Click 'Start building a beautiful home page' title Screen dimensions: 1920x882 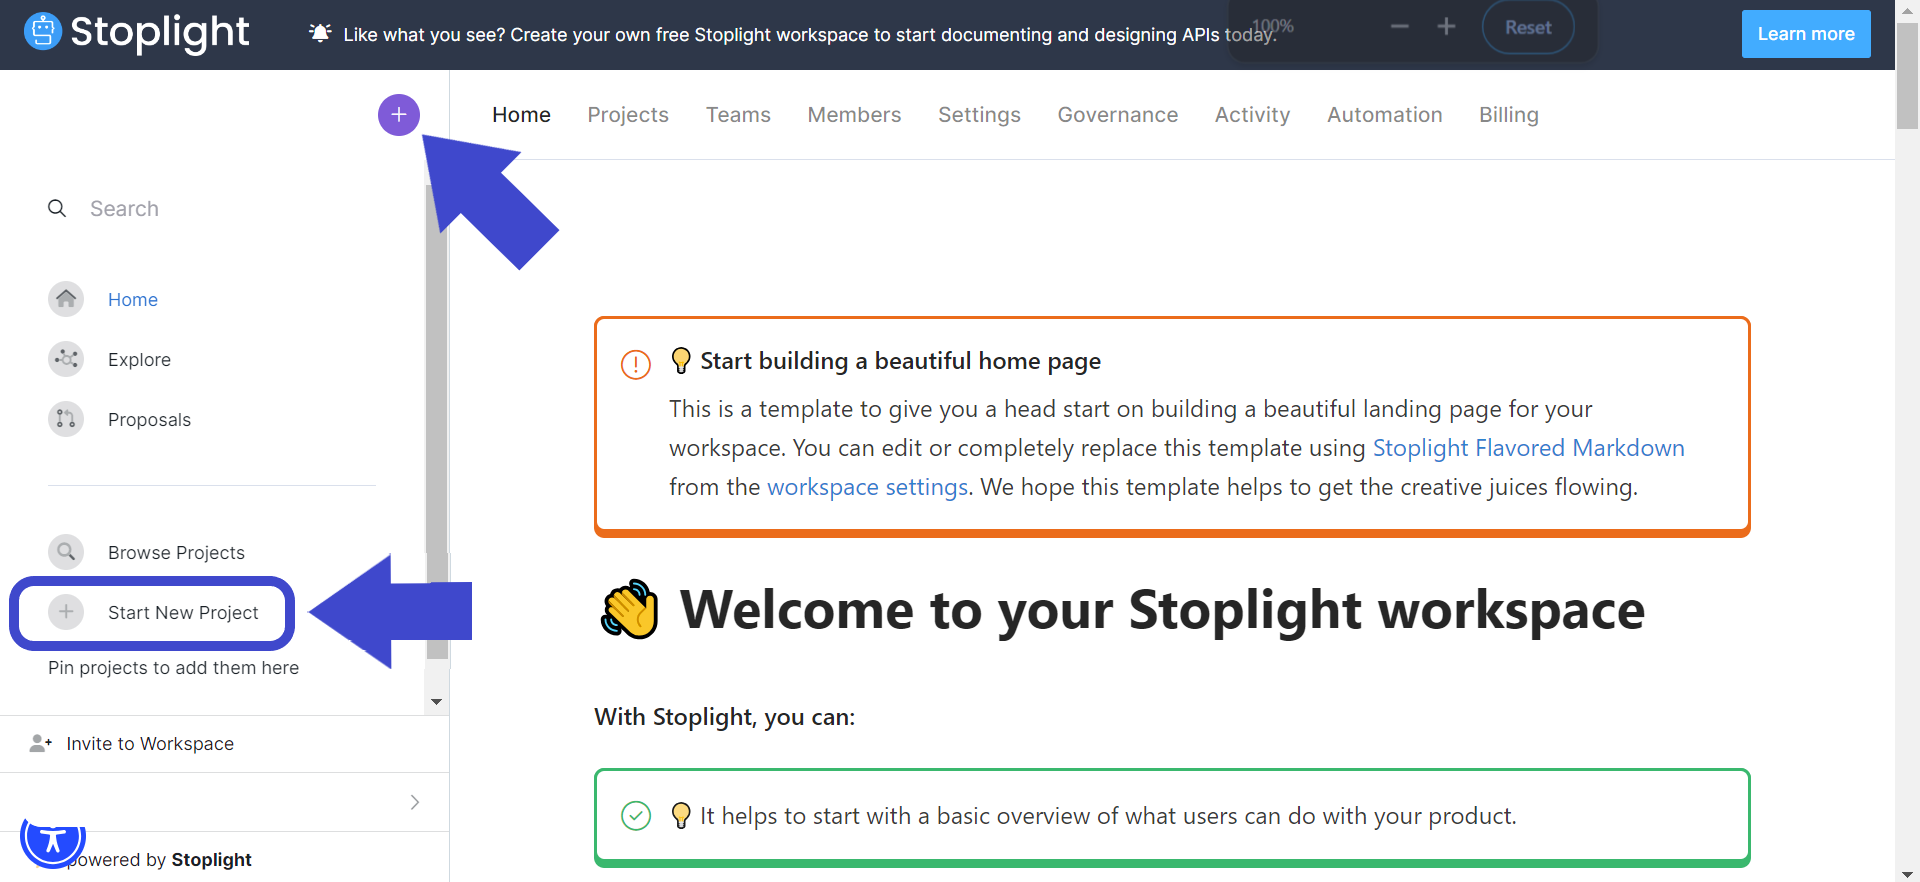[900, 361]
